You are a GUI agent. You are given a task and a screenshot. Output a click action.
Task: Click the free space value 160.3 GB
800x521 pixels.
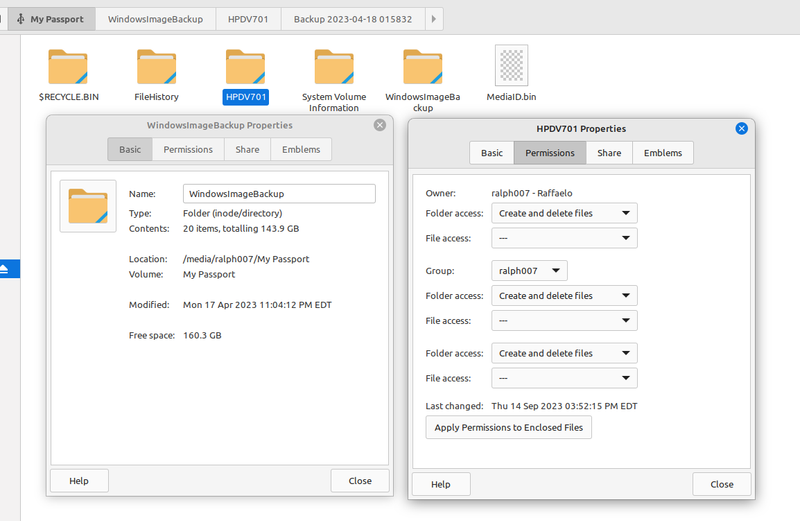(x=202, y=336)
